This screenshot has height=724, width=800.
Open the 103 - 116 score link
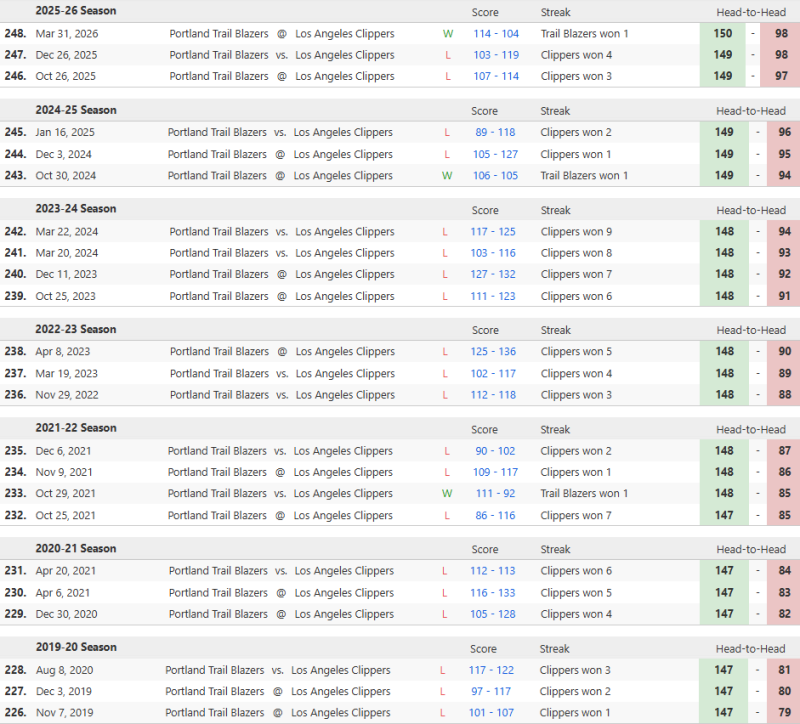tap(493, 254)
